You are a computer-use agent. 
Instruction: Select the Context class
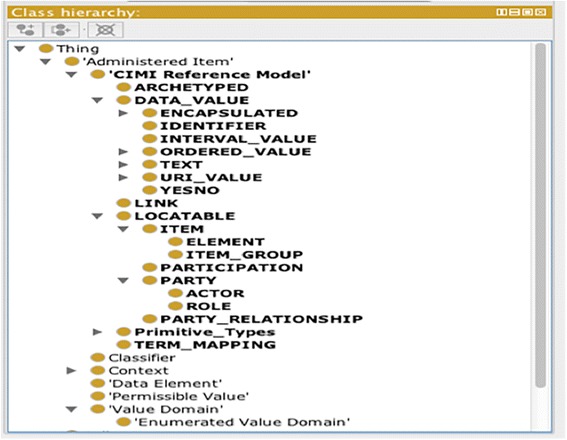point(138,371)
